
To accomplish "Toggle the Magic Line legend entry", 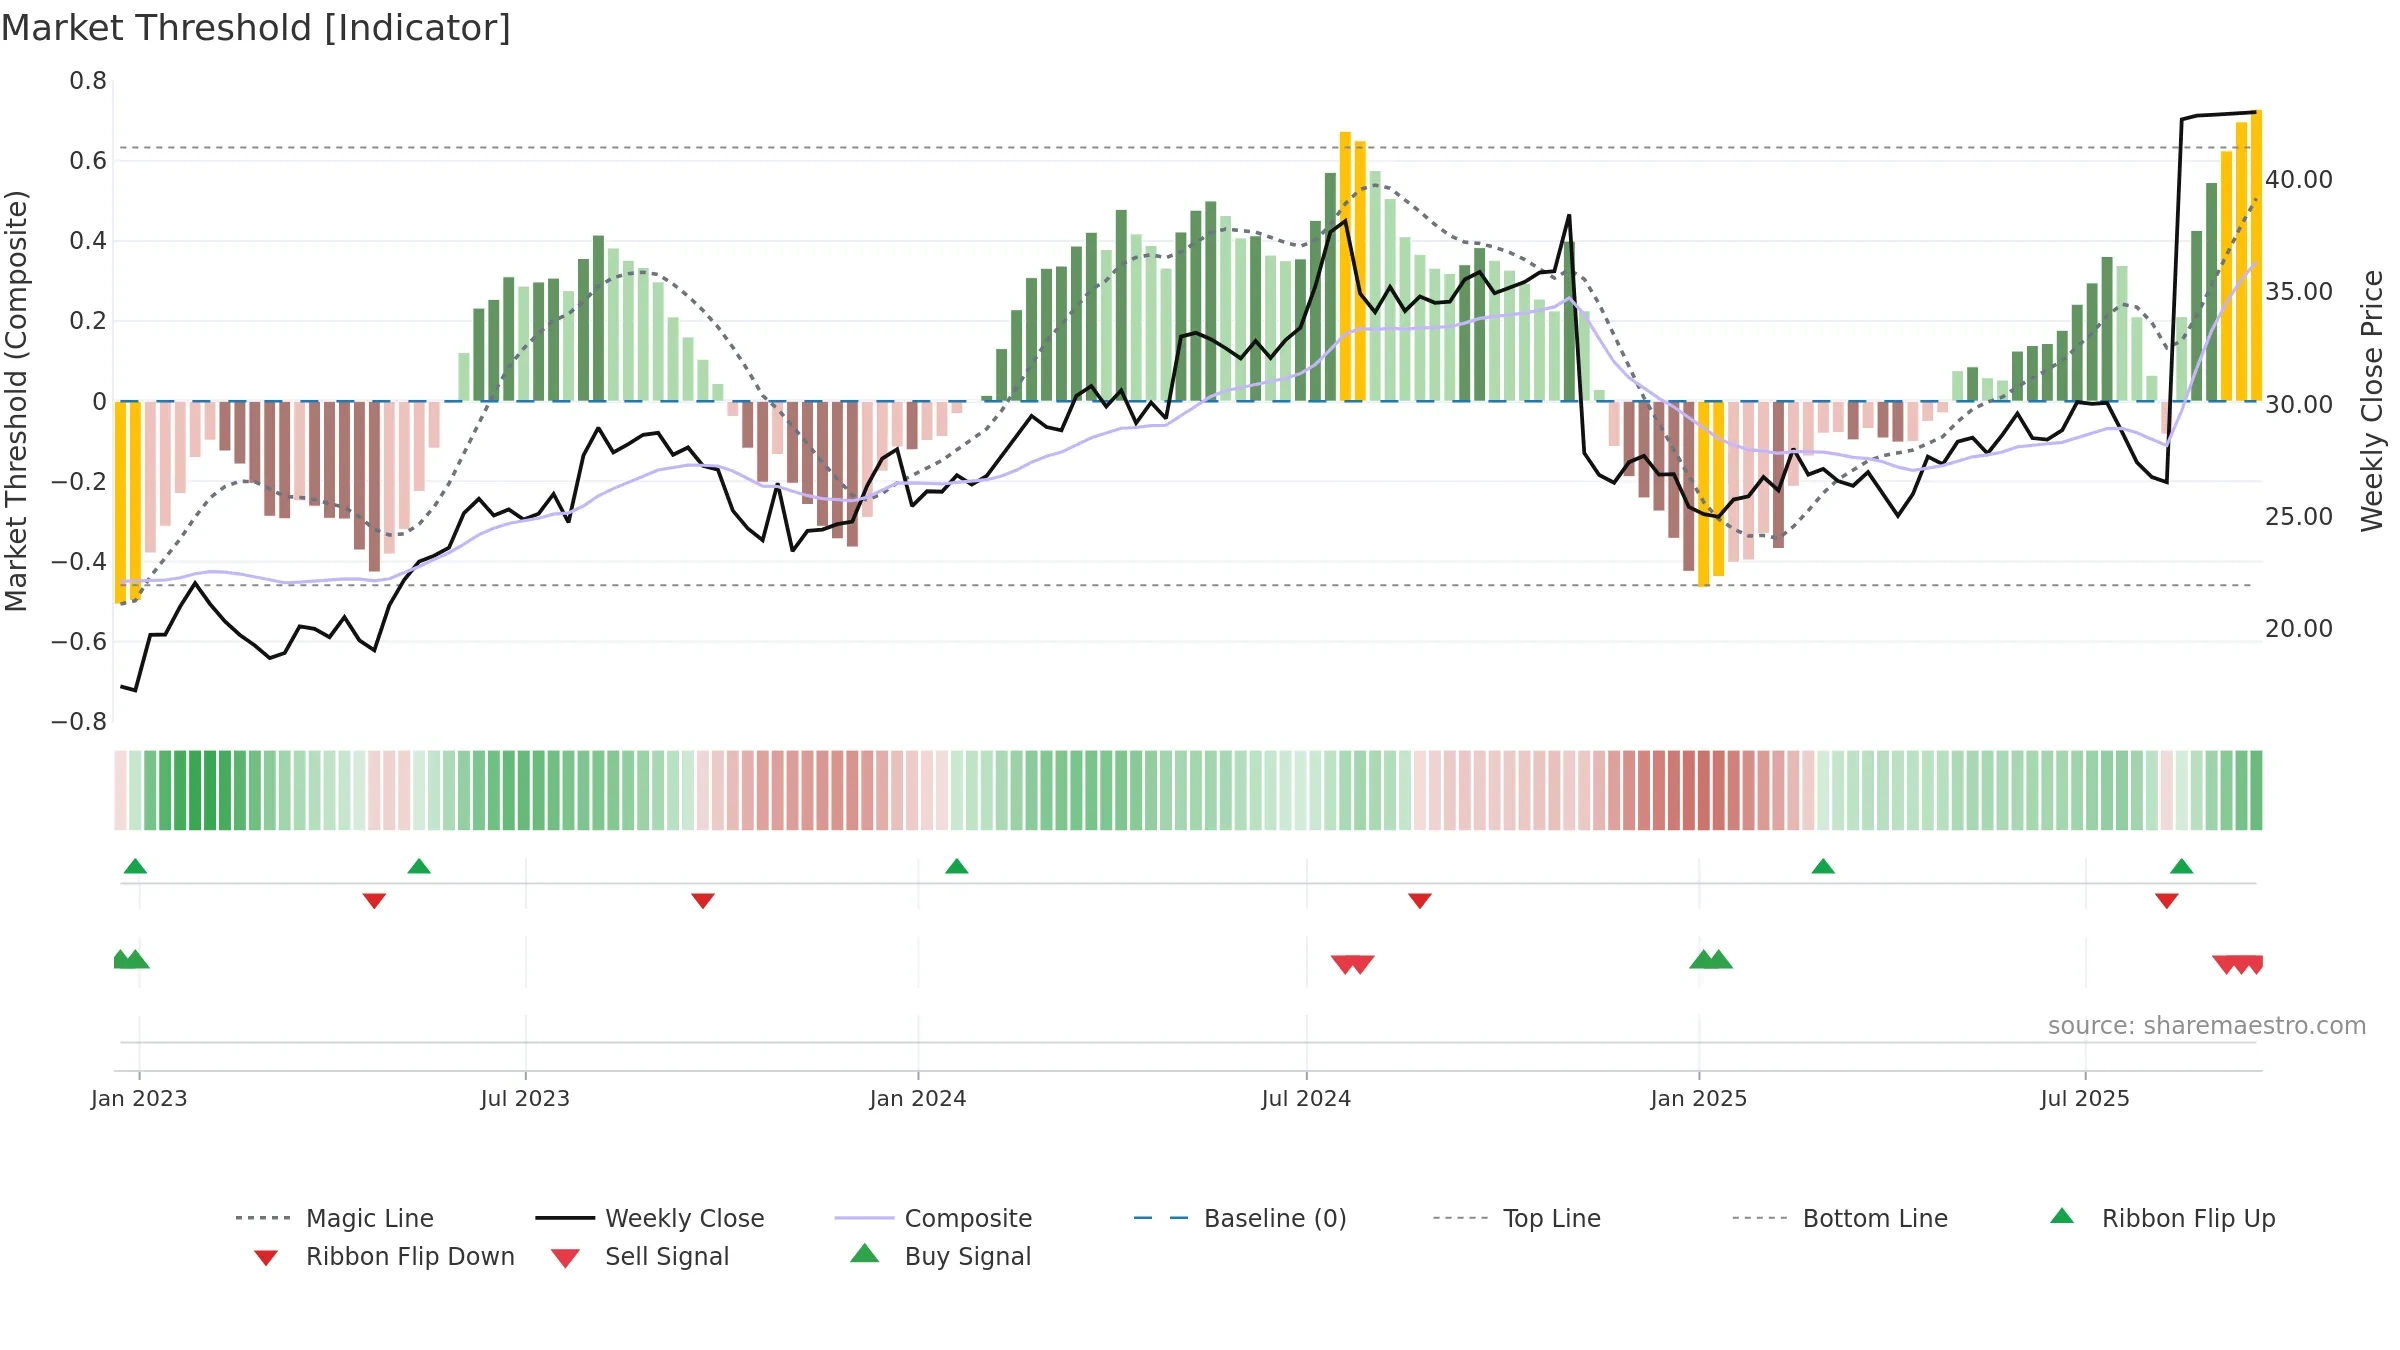I will coord(334,1218).
